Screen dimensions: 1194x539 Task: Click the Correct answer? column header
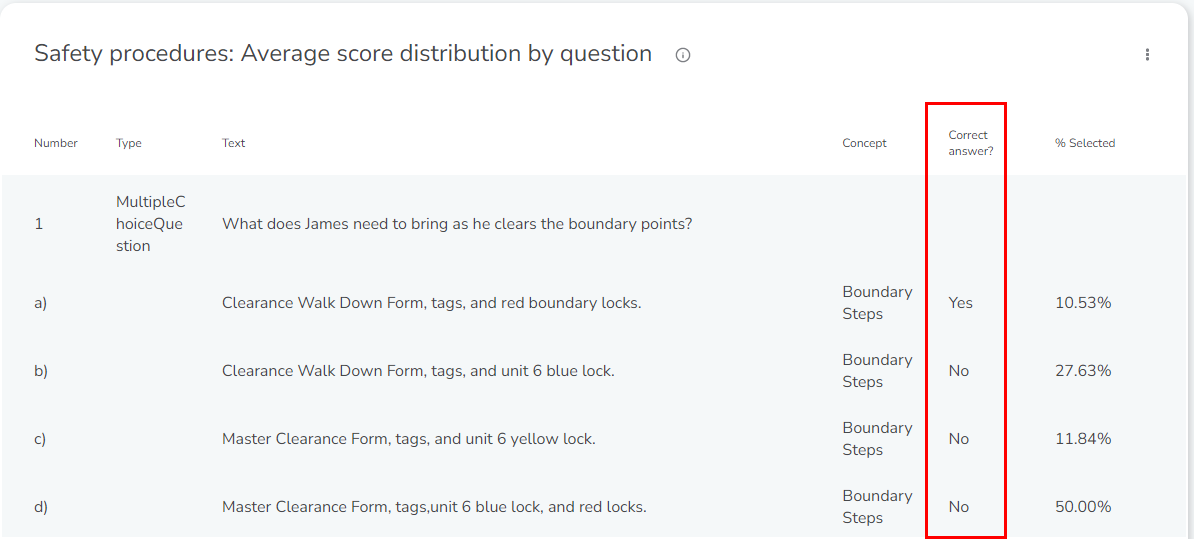[x=969, y=142]
